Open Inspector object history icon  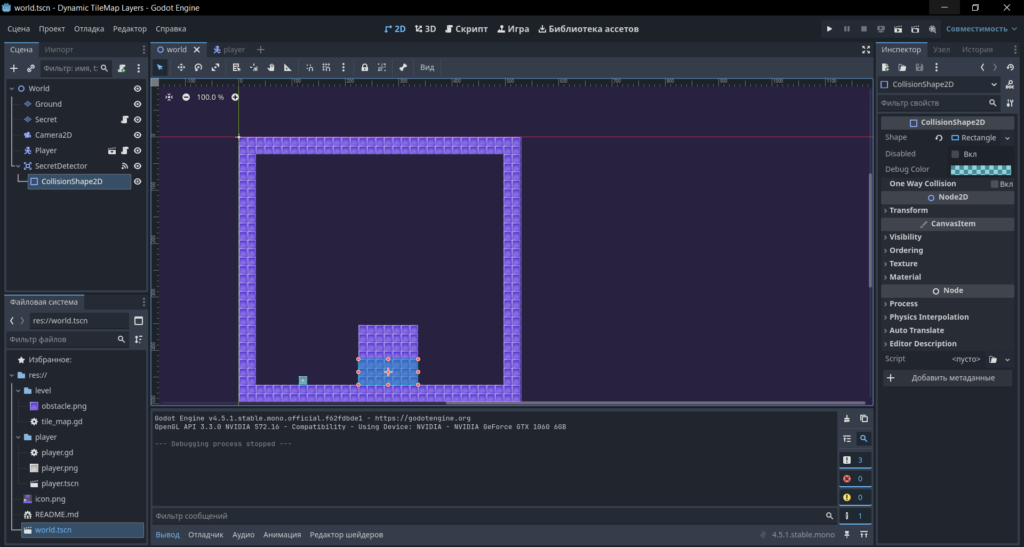click(1010, 67)
